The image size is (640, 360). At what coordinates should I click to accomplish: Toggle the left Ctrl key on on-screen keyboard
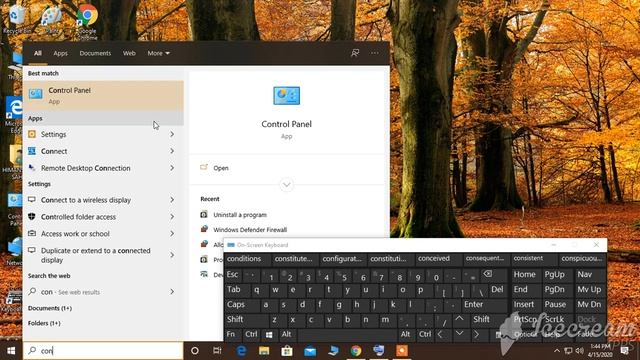point(251,334)
